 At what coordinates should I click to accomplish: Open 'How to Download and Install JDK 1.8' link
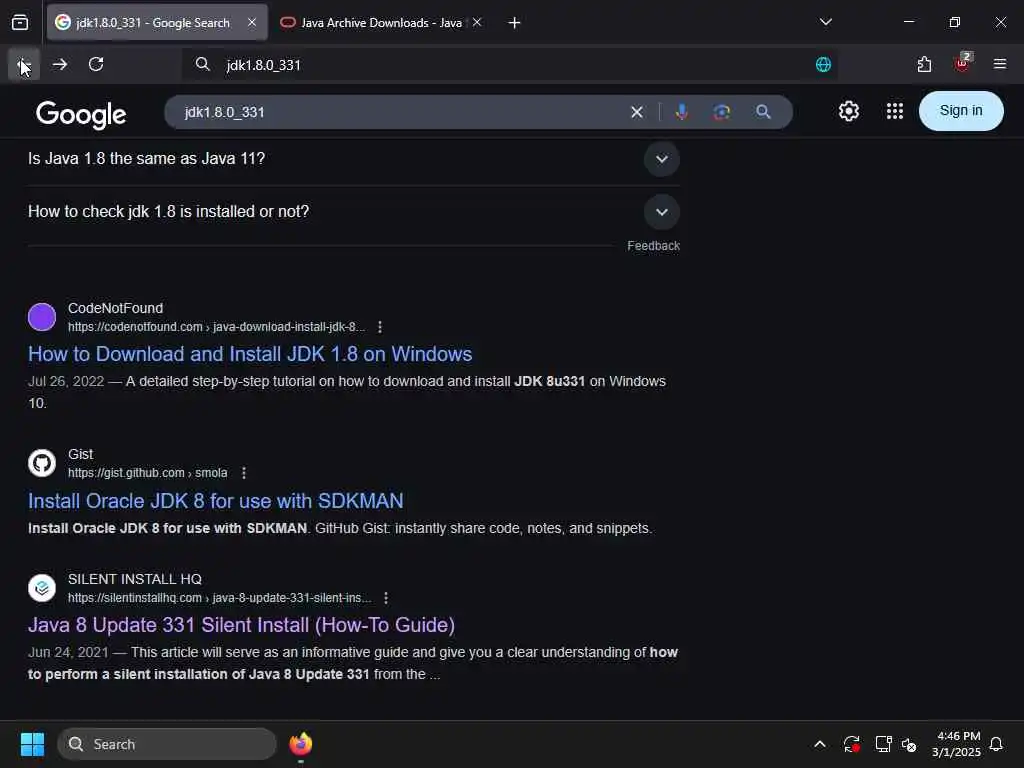(250, 354)
